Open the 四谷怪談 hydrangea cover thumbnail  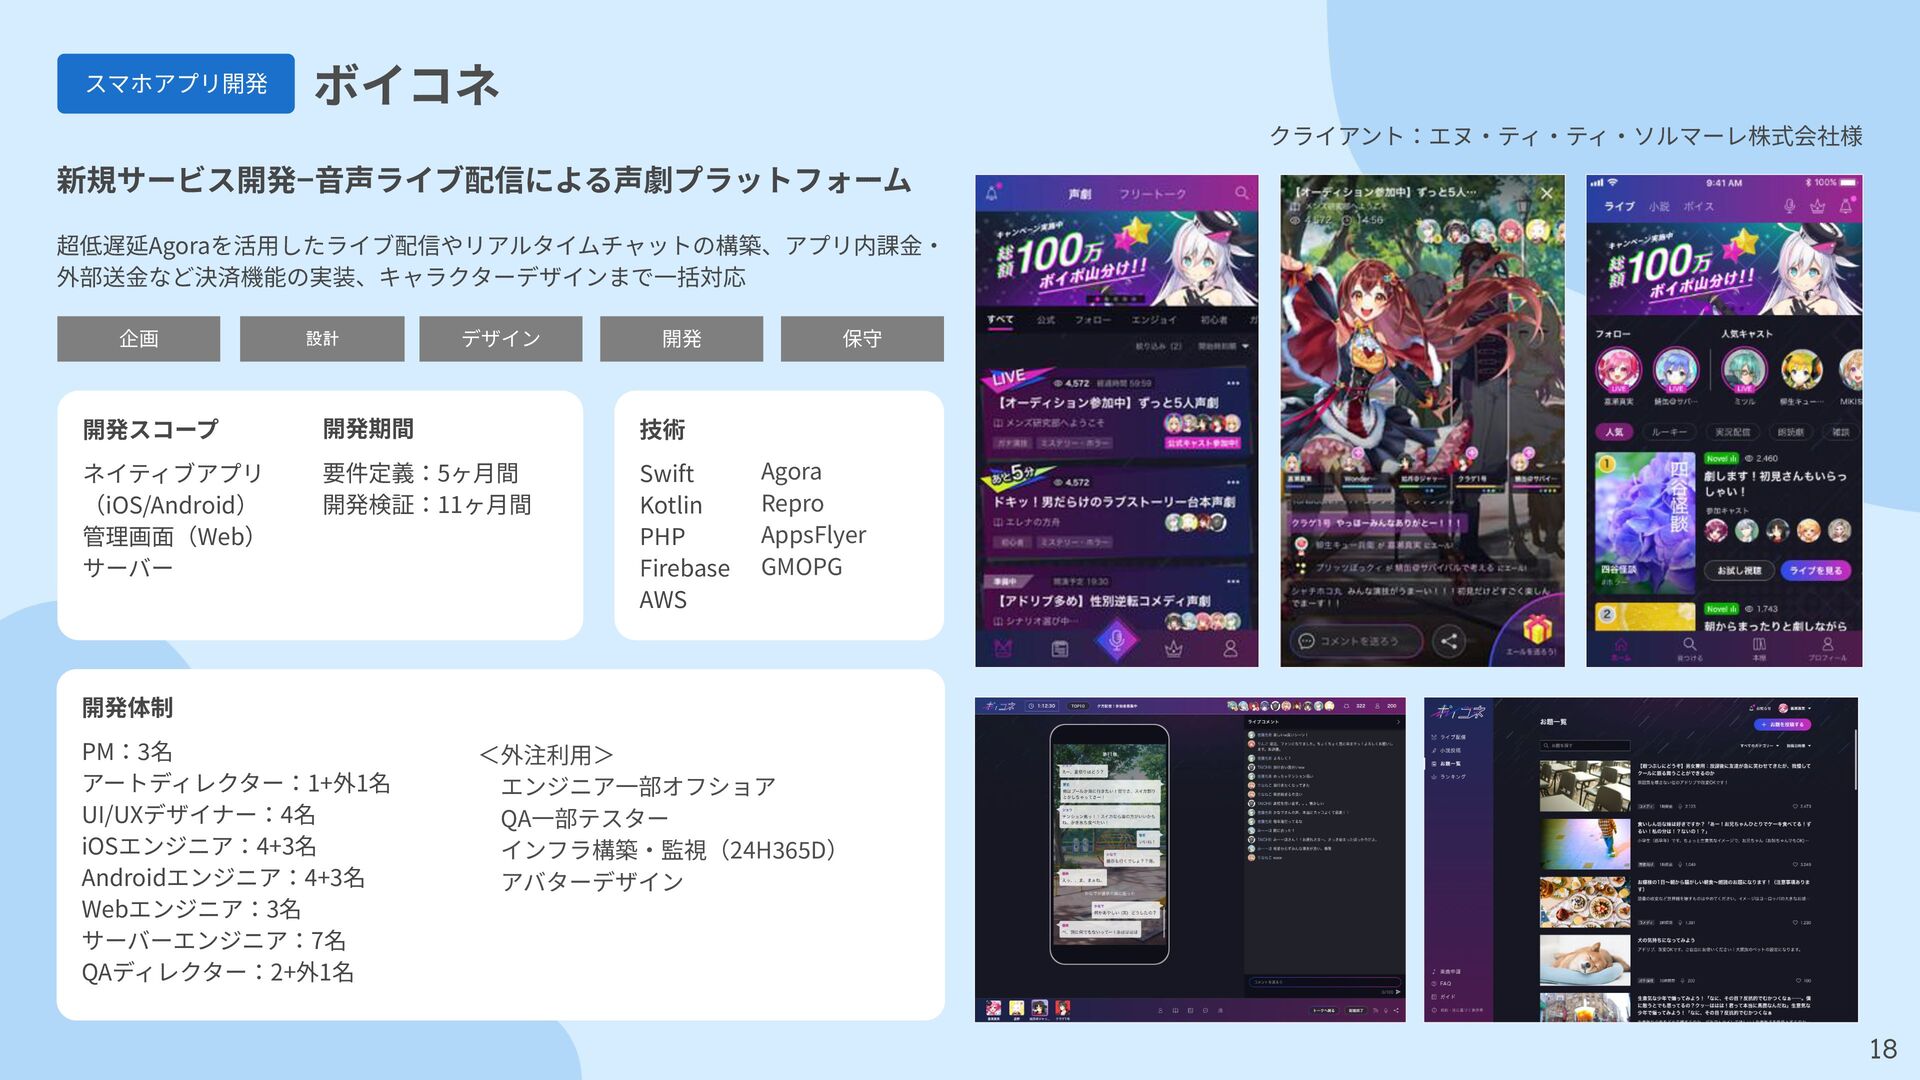point(1645,522)
